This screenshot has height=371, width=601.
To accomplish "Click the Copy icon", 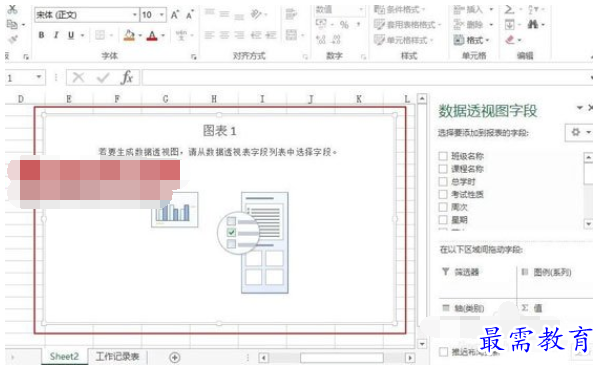I will coord(12,24).
